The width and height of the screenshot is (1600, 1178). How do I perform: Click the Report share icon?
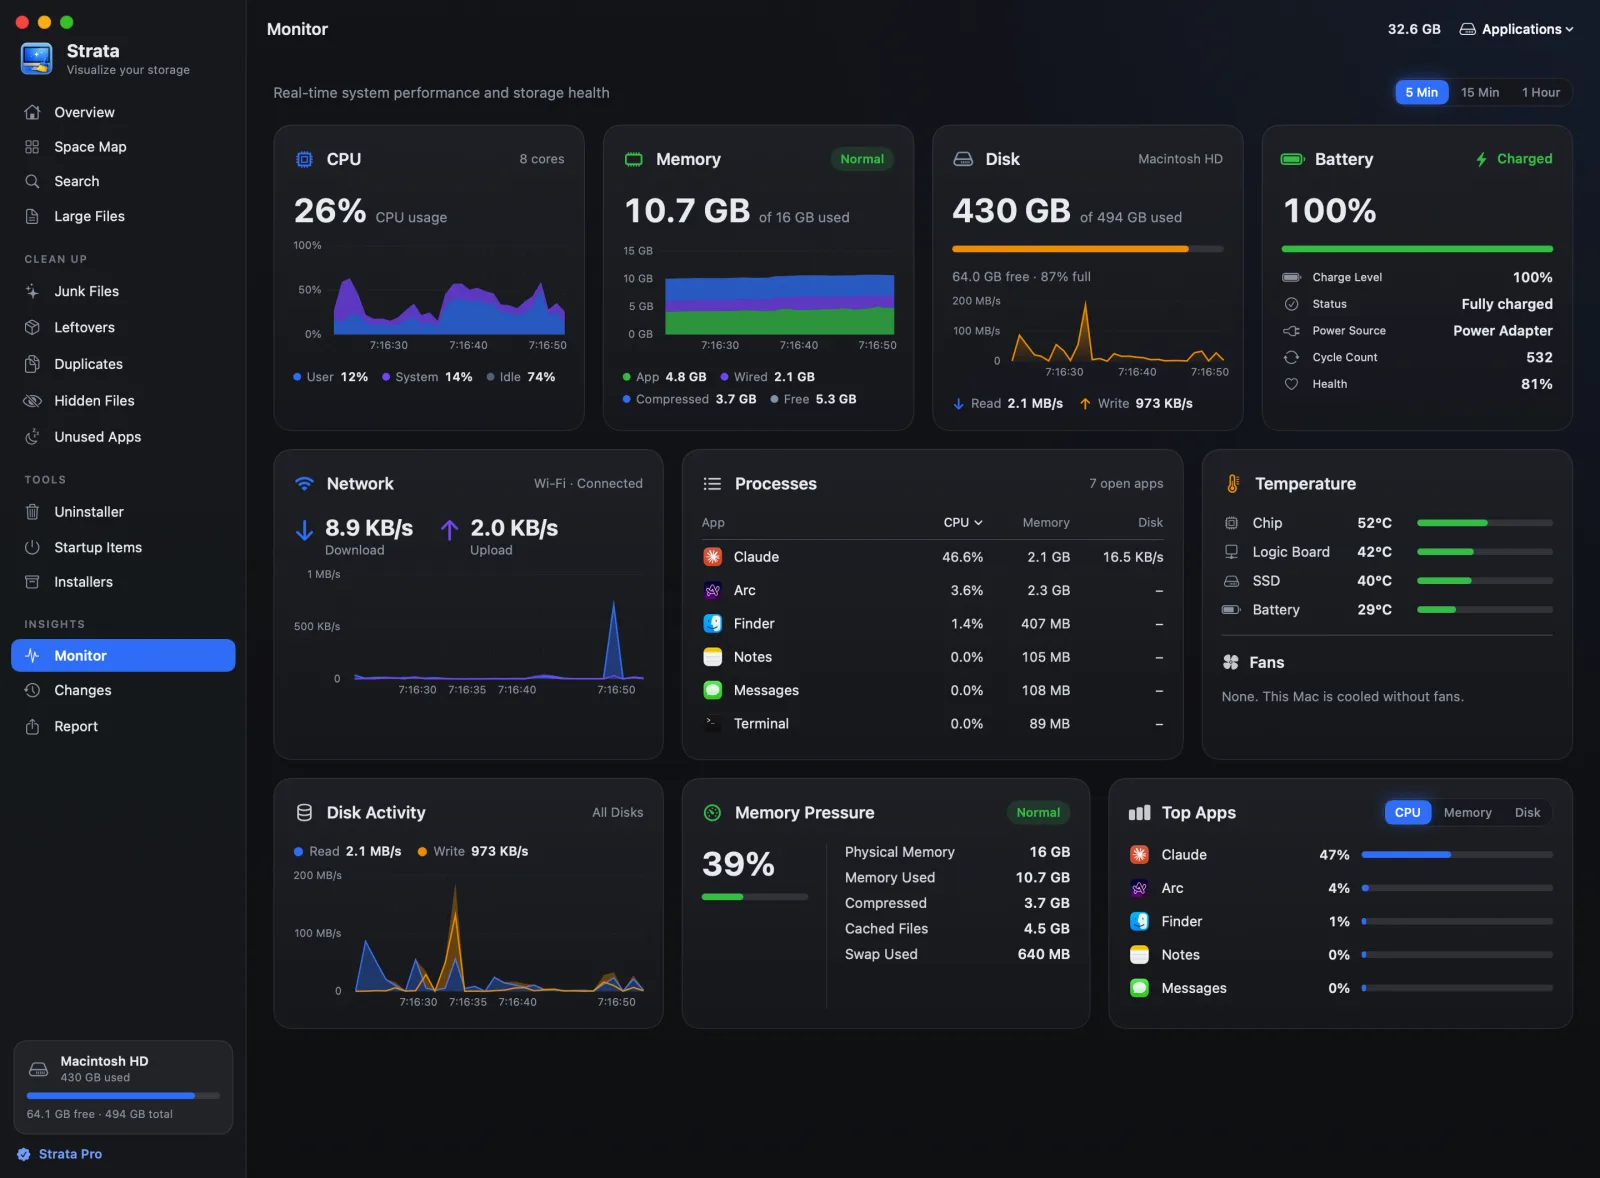click(32, 726)
